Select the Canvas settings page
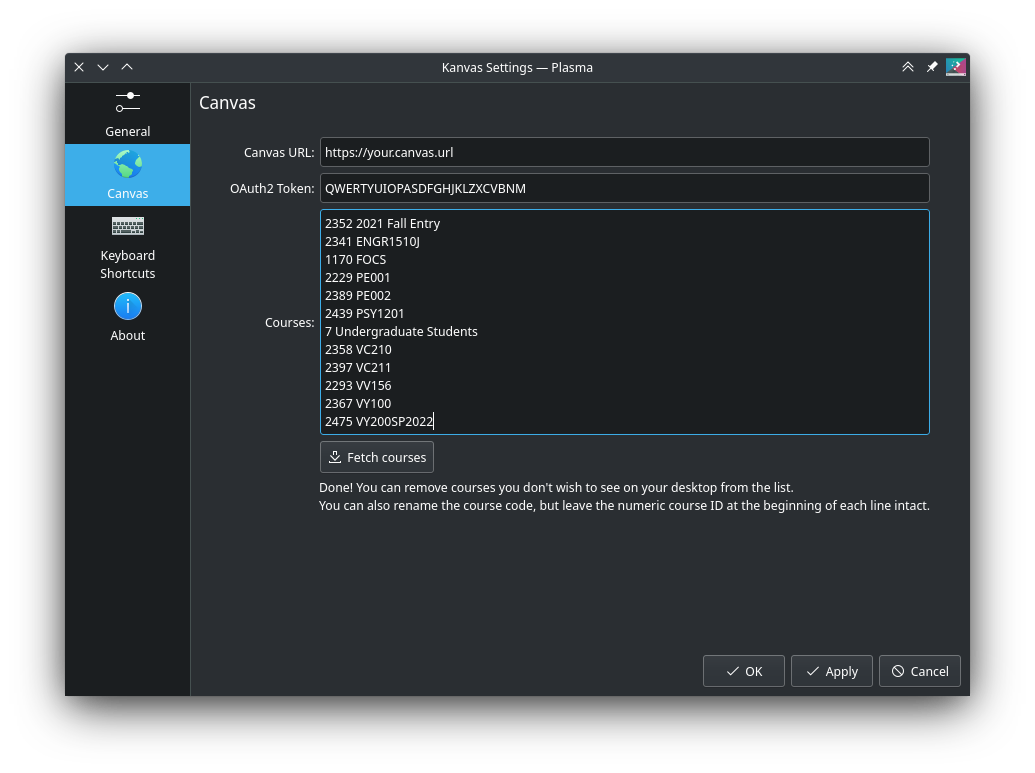 (127, 175)
